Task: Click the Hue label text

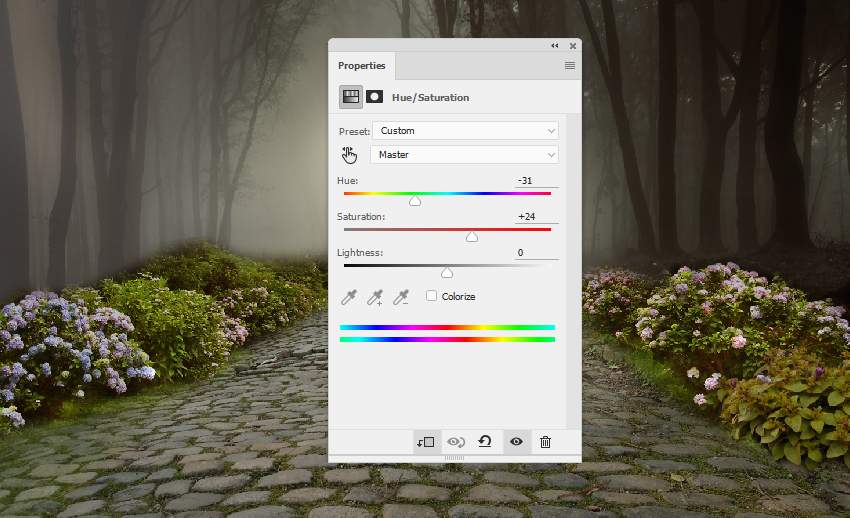Action: pyautogui.click(x=347, y=180)
